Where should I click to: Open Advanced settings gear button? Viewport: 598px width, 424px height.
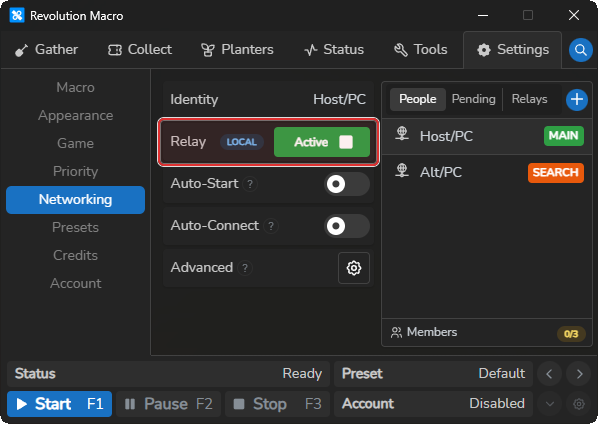[354, 268]
